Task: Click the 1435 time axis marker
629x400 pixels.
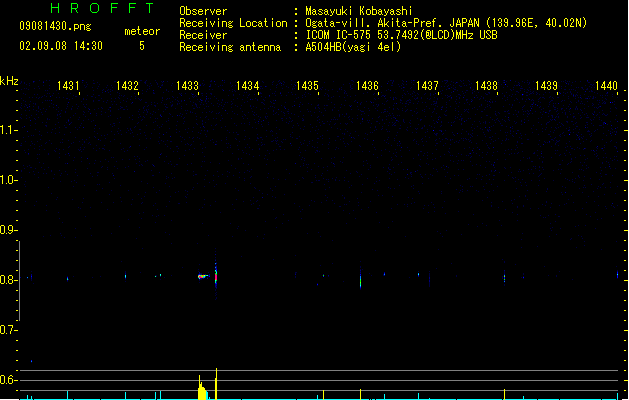Action: [307, 85]
